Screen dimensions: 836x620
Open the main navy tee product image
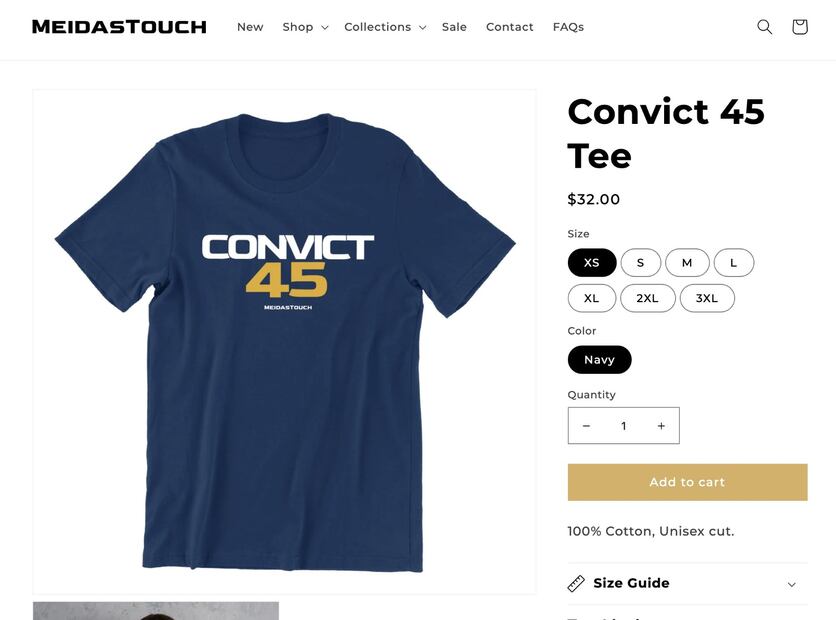[284, 341]
